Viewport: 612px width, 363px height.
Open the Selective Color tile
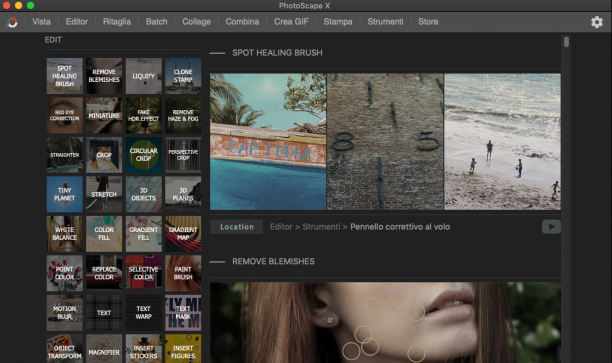[x=144, y=273]
